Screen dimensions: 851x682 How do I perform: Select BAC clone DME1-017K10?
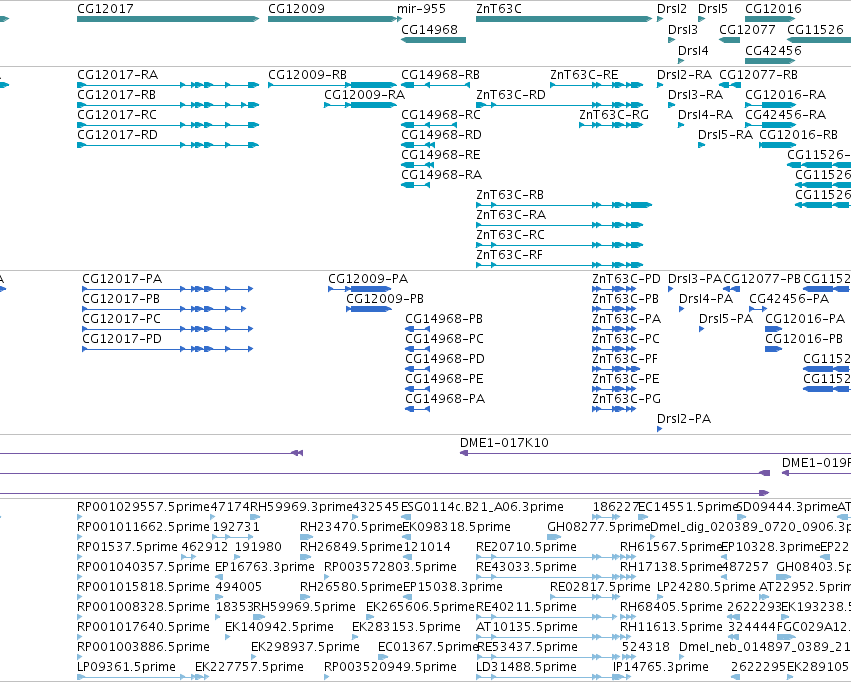[x=504, y=443]
